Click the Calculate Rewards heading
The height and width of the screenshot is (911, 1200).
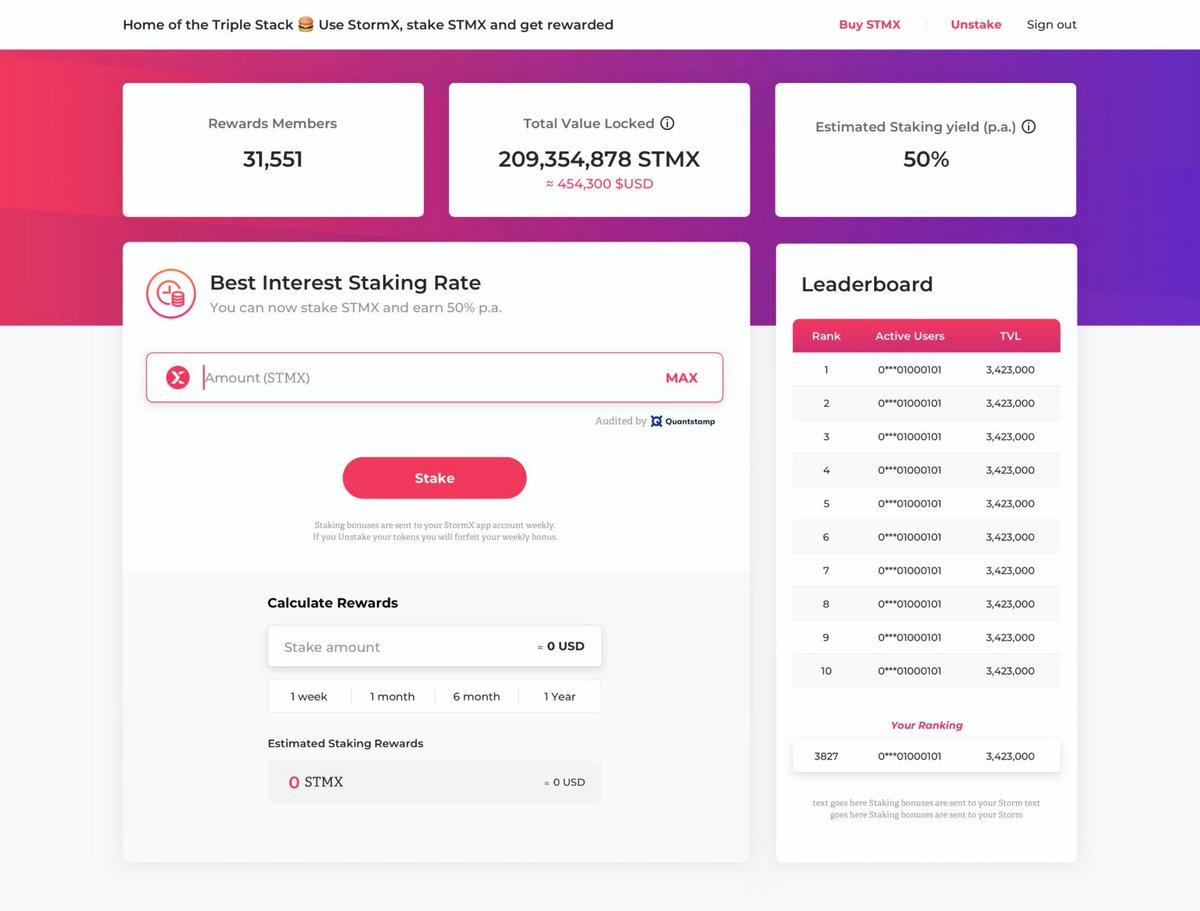click(x=332, y=603)
